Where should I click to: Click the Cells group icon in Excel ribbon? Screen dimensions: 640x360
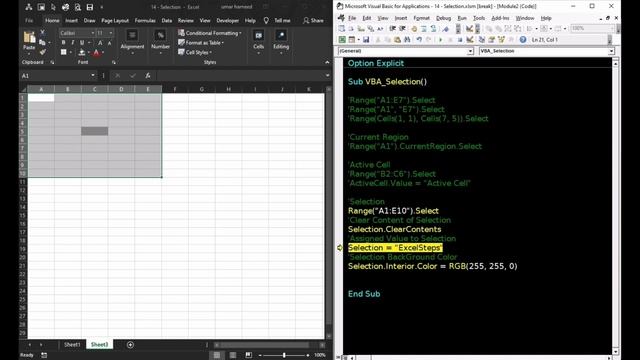[x=258, y=36]
